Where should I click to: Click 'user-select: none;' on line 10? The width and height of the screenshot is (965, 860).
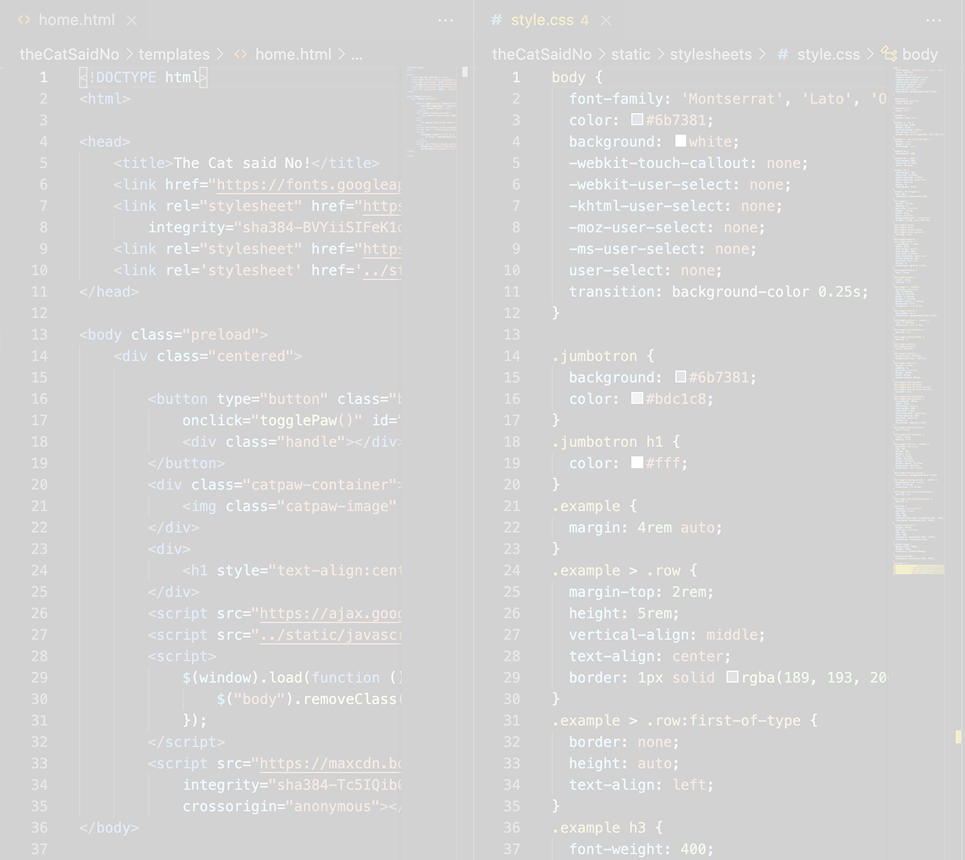click(x=645, y=271)
